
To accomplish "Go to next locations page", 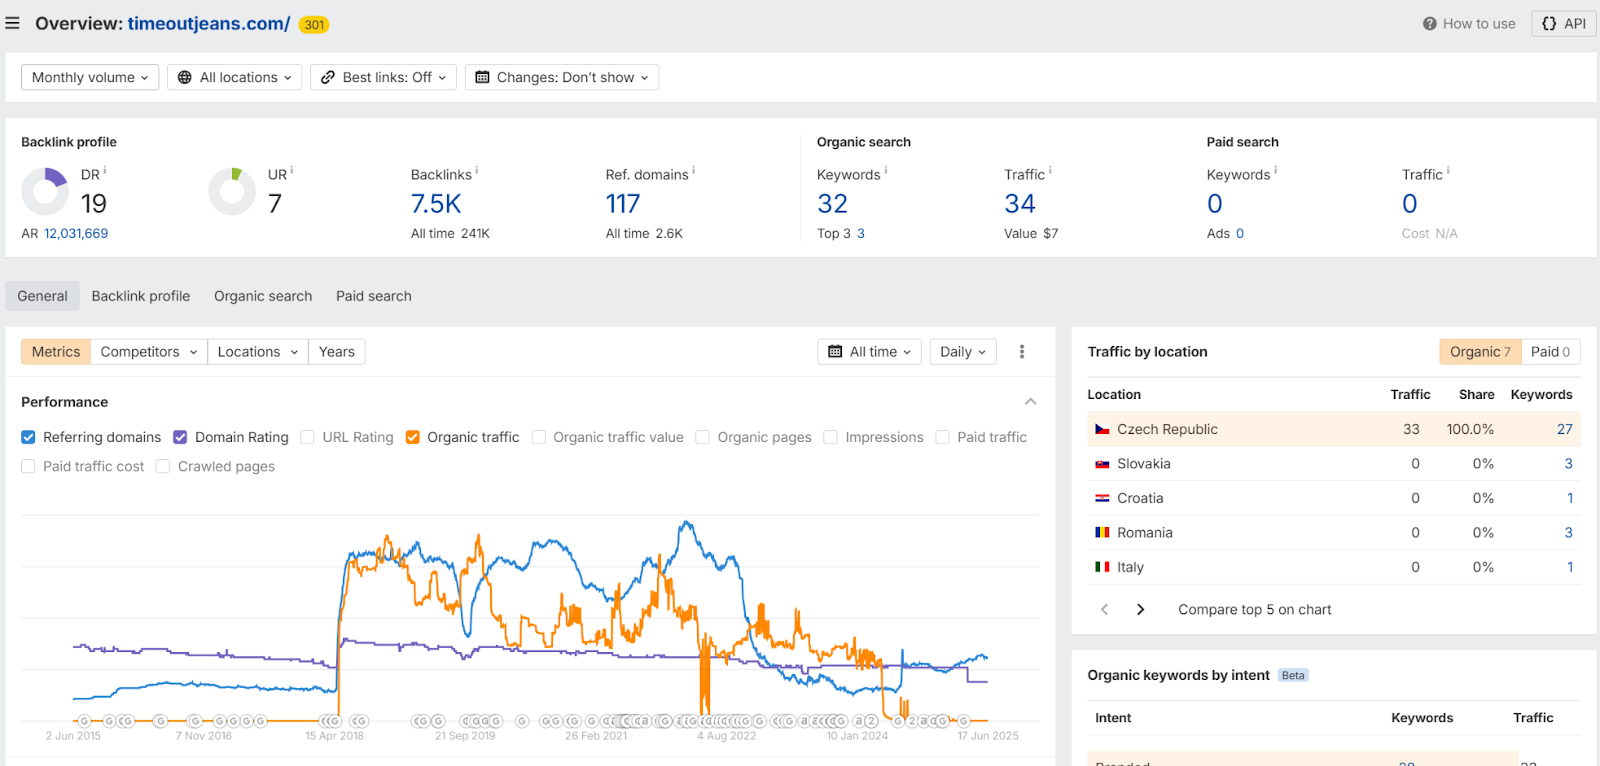I will [x=1140, y=609].
